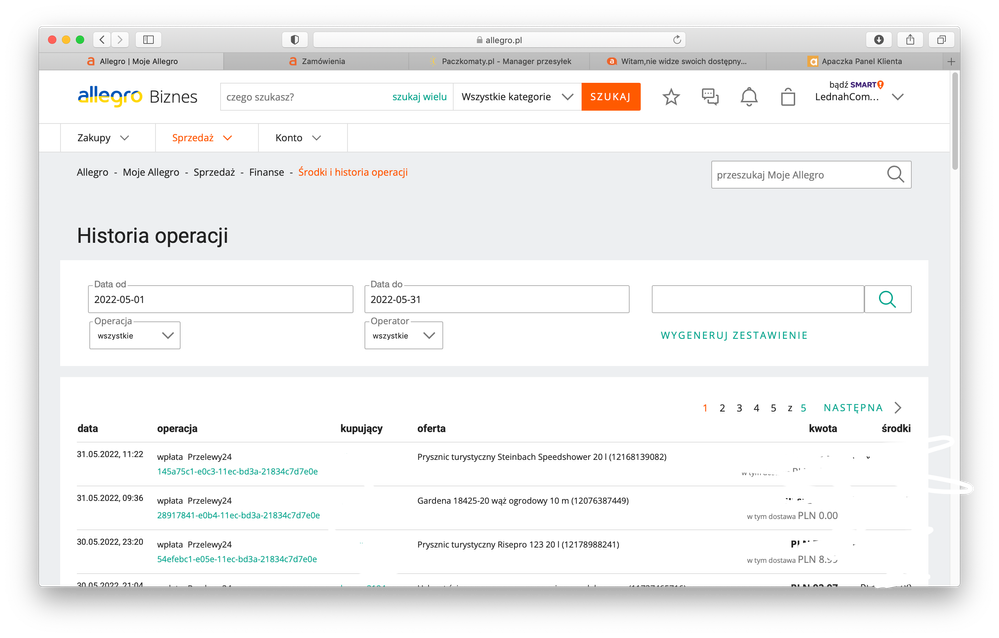The image size is (999, 638).
Task: Switch to Paczkomaty.pl Manager przesyłek tab
Action: pos(500,61)
